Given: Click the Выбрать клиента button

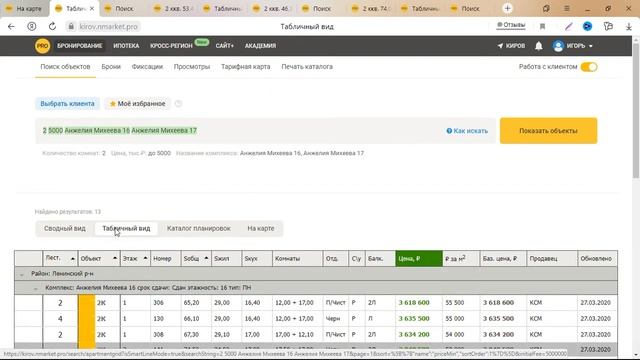Looking at the screenshot, I should point(67,104).
